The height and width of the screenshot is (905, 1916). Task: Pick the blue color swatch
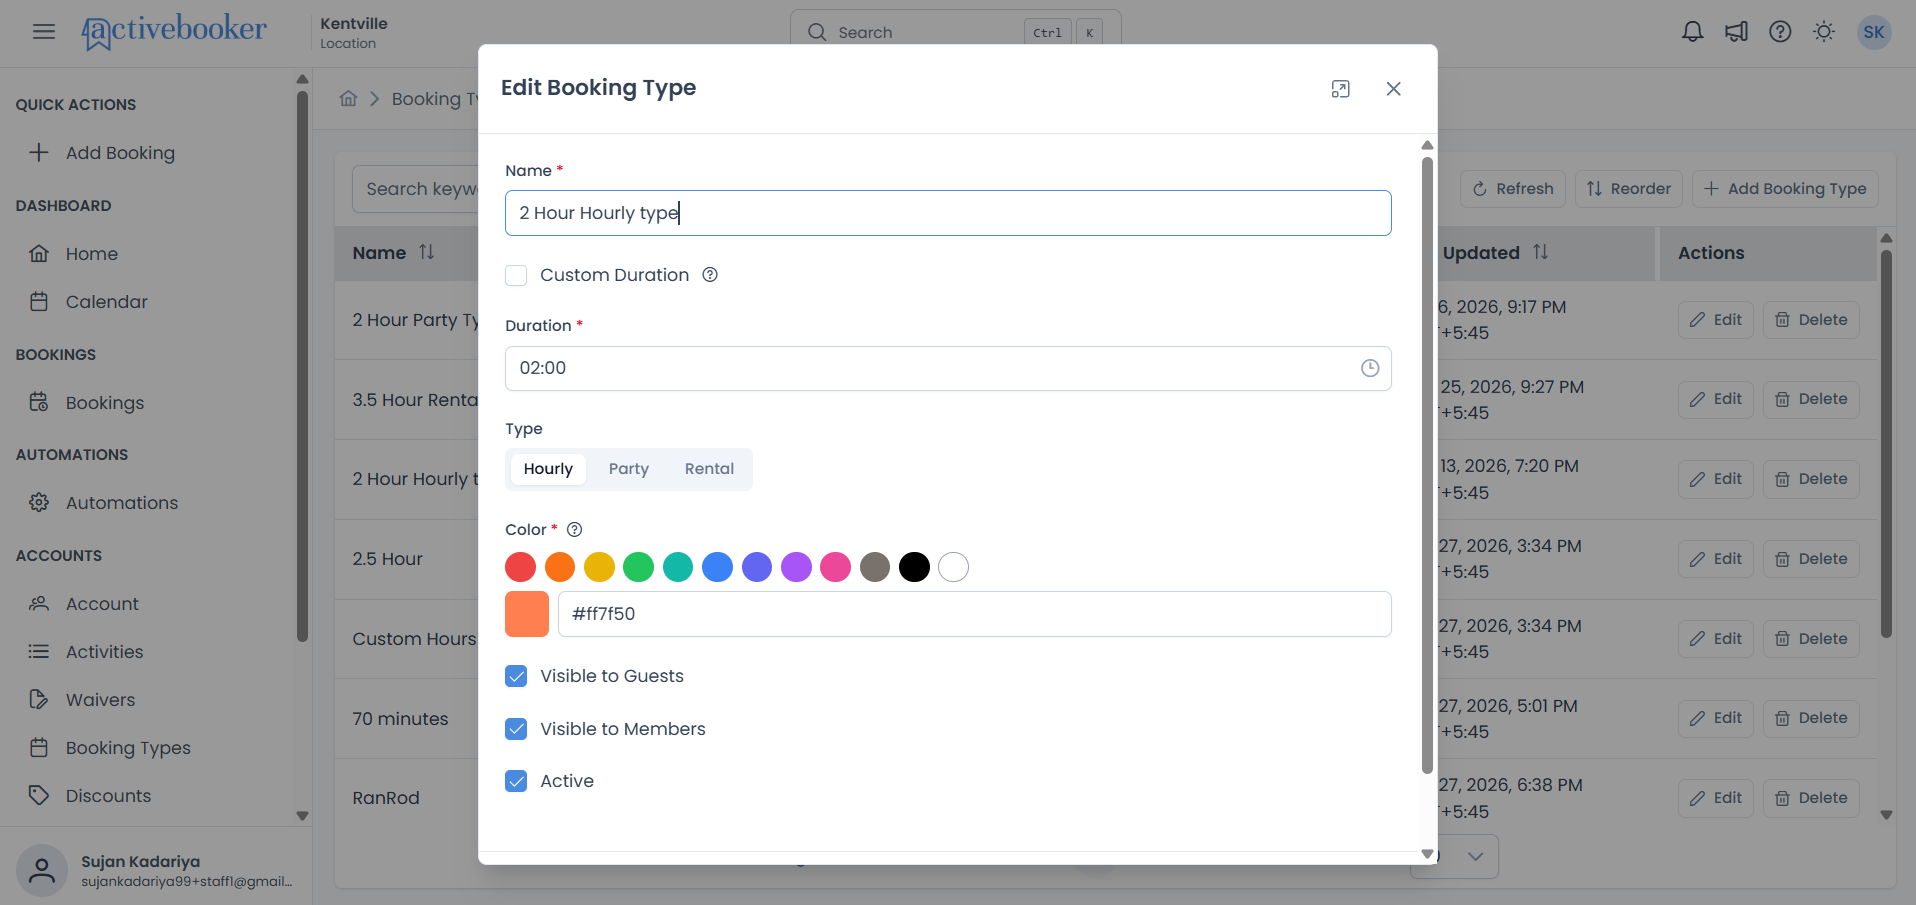pos(717,567)
